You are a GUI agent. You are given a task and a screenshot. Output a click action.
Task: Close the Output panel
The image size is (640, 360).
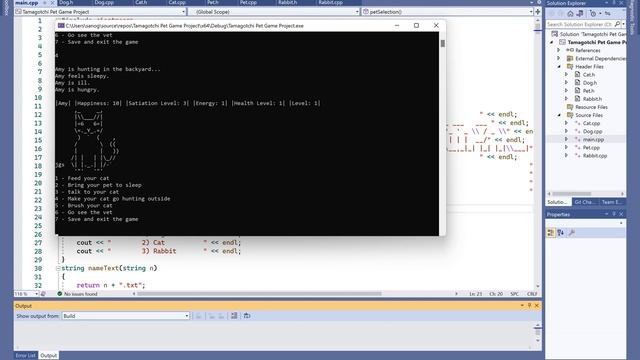[x=537, y=305]
